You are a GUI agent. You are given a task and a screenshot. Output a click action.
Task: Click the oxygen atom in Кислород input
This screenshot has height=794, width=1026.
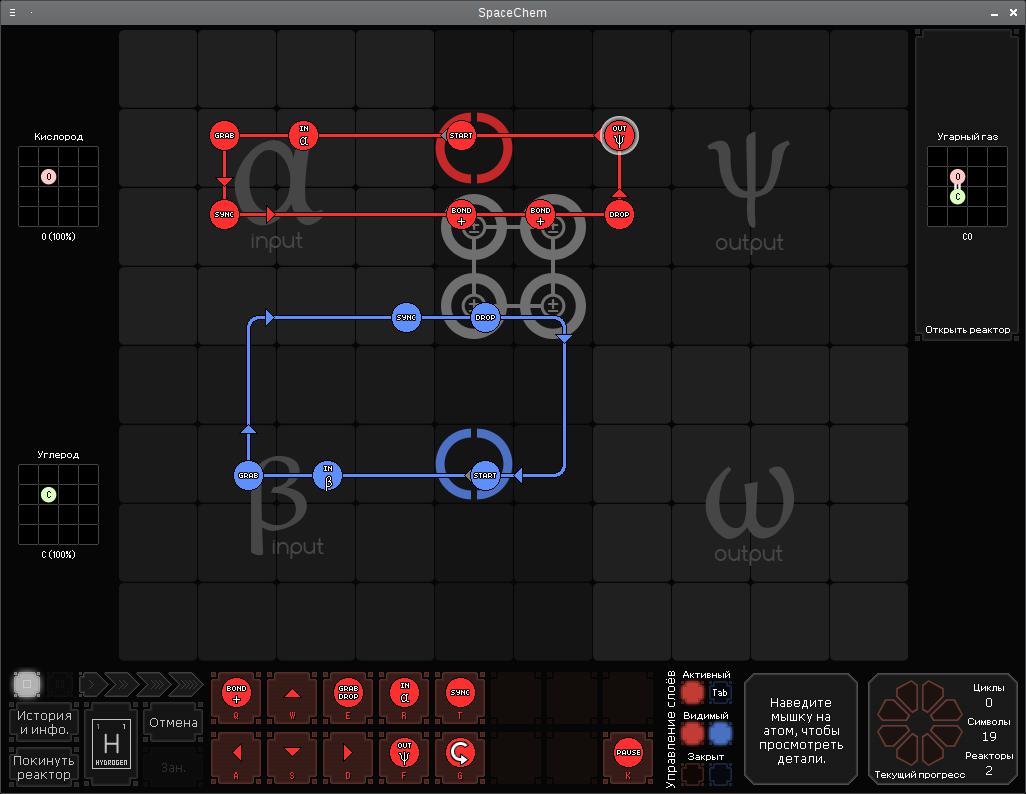click(48, 177)
